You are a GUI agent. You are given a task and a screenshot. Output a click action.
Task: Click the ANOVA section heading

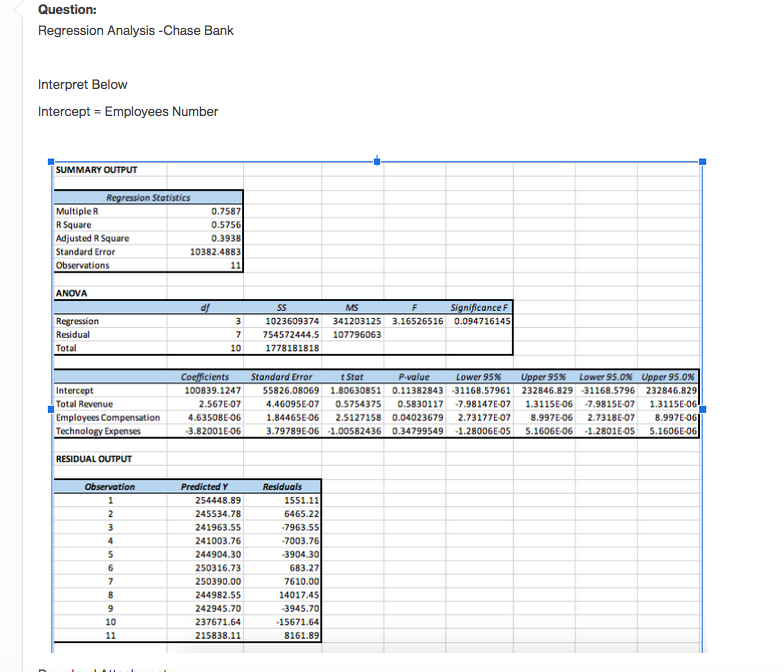point(72,293)
